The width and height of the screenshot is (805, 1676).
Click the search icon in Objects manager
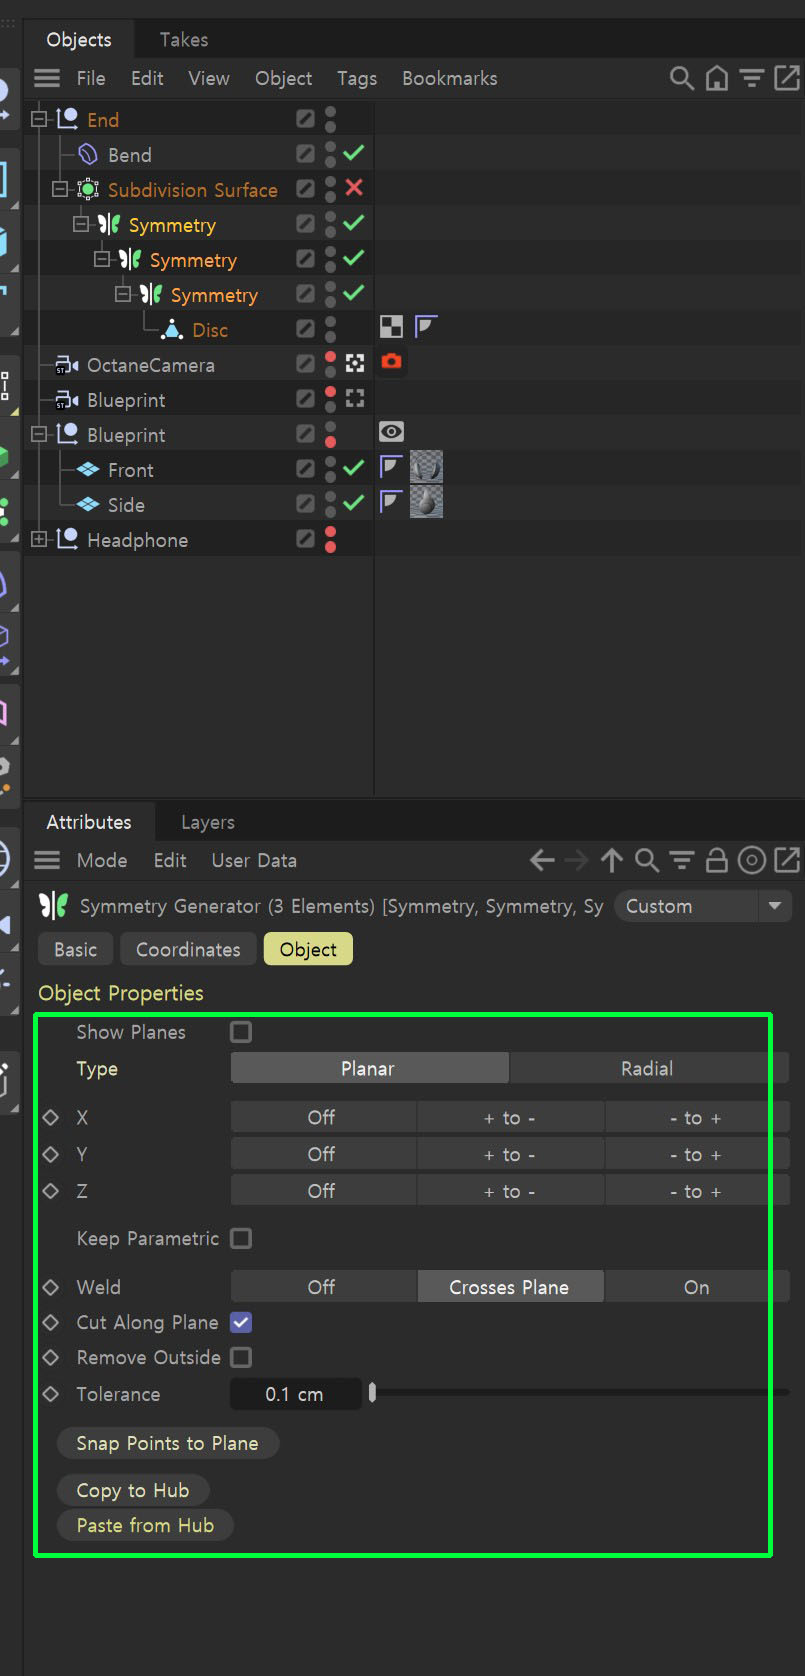(681, 78)
